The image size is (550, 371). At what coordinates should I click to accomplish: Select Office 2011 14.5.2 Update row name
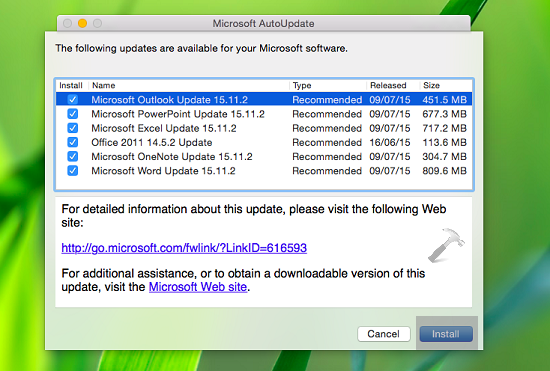point(152,142)
